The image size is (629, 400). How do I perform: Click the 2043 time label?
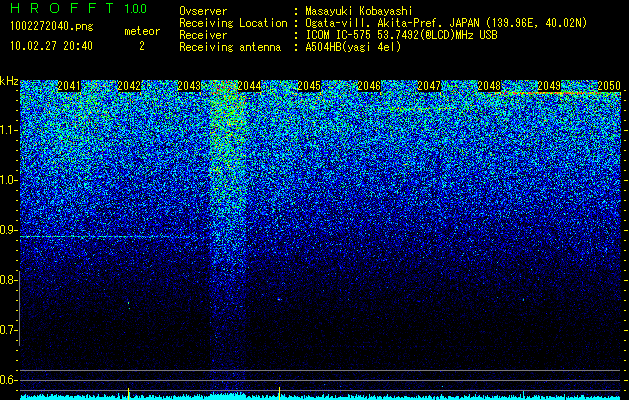pyautogui.click(x=189, y=86)
